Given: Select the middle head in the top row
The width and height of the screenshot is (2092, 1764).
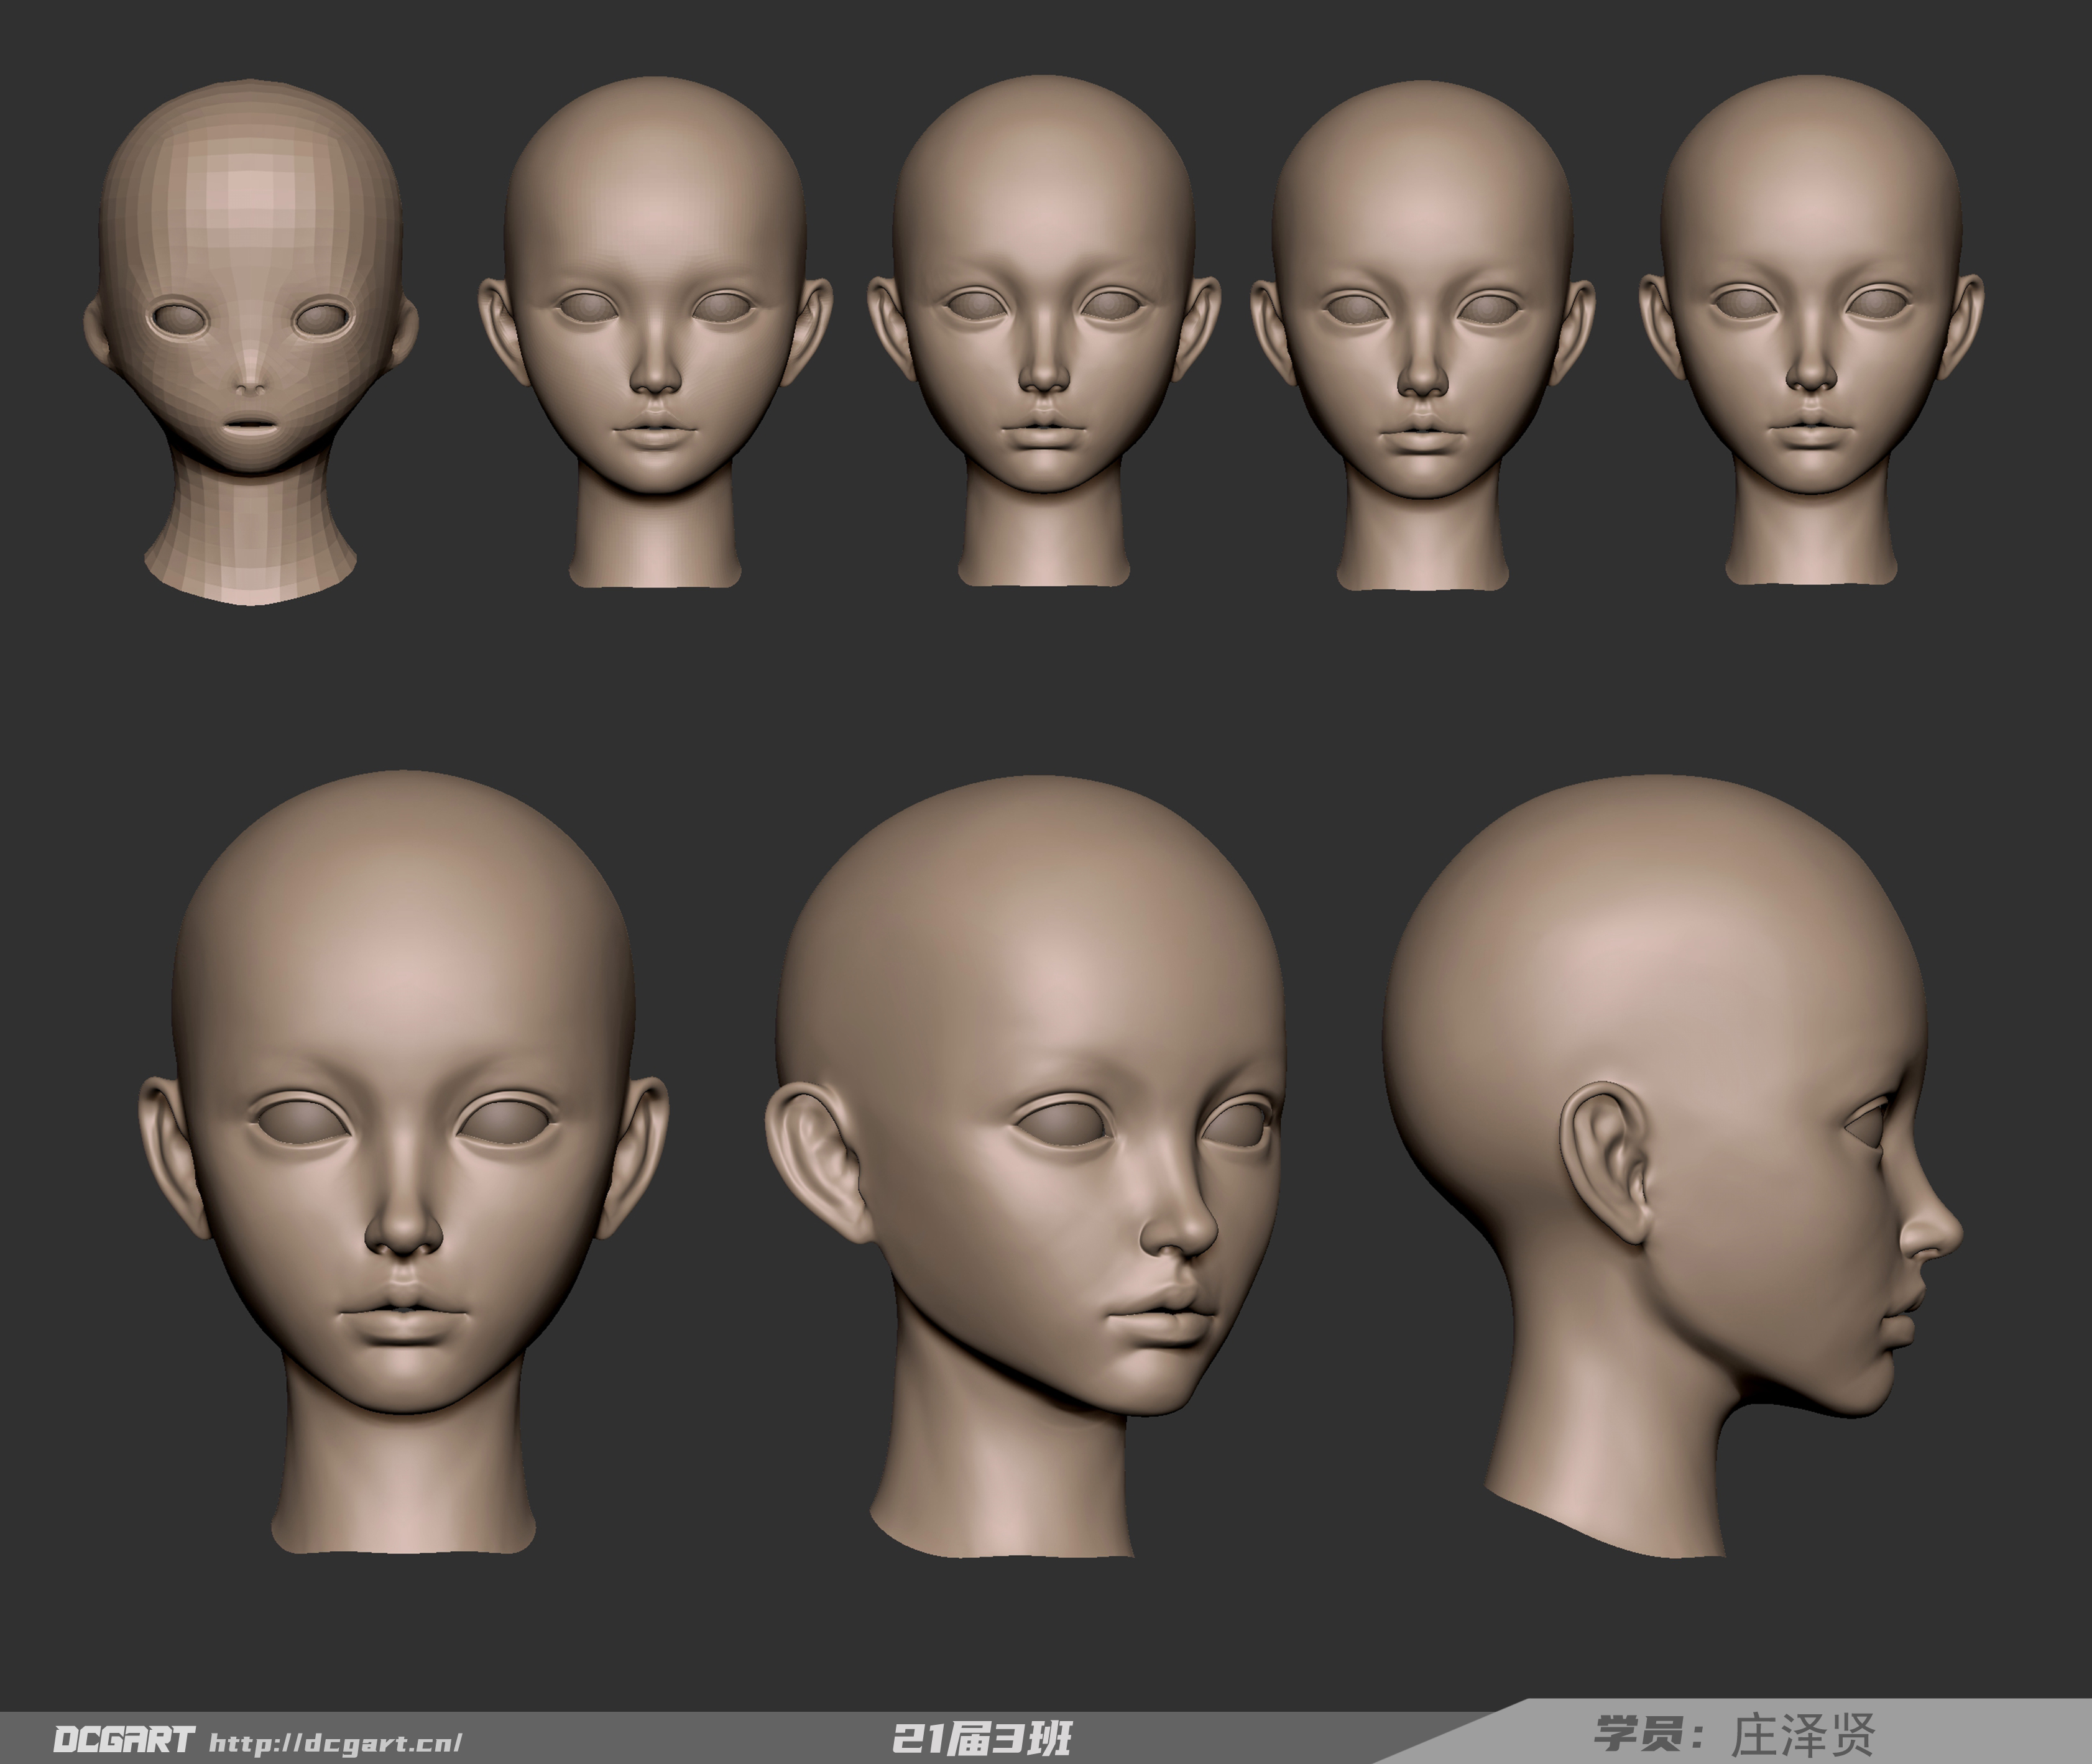Looking at the screenshot, I should click(1044, 331).
